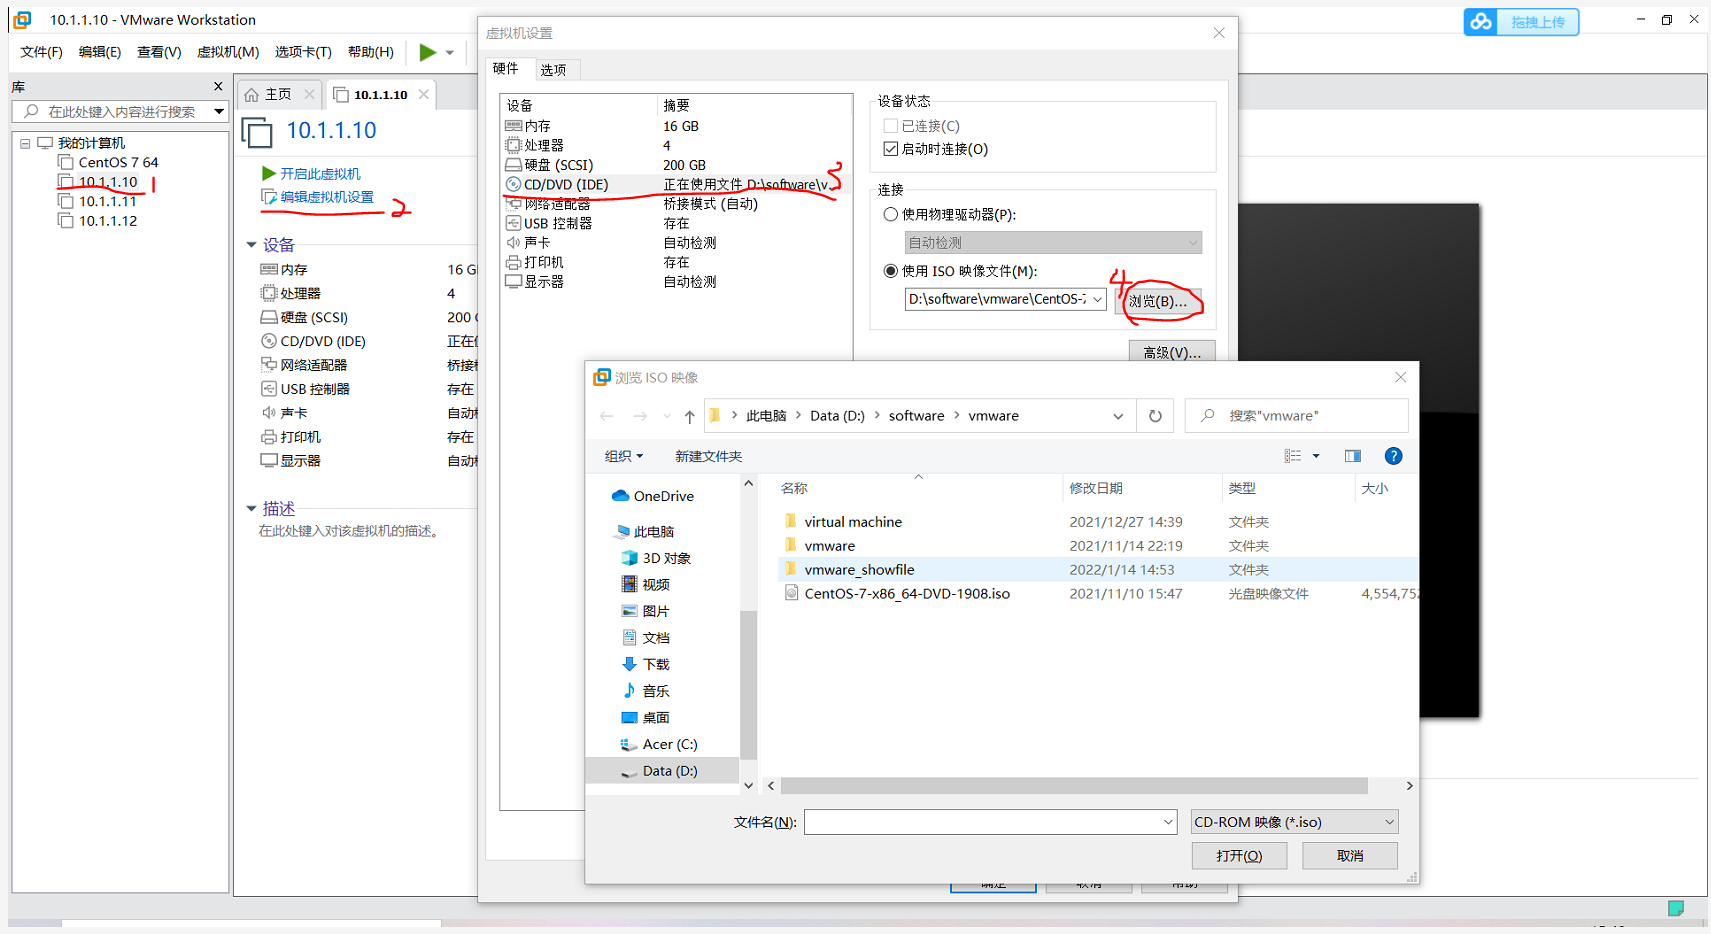This screenshot has height=934, width=1711.
Task: Close the 10.1.1.10 tab with its X
Action: point(424,94)
